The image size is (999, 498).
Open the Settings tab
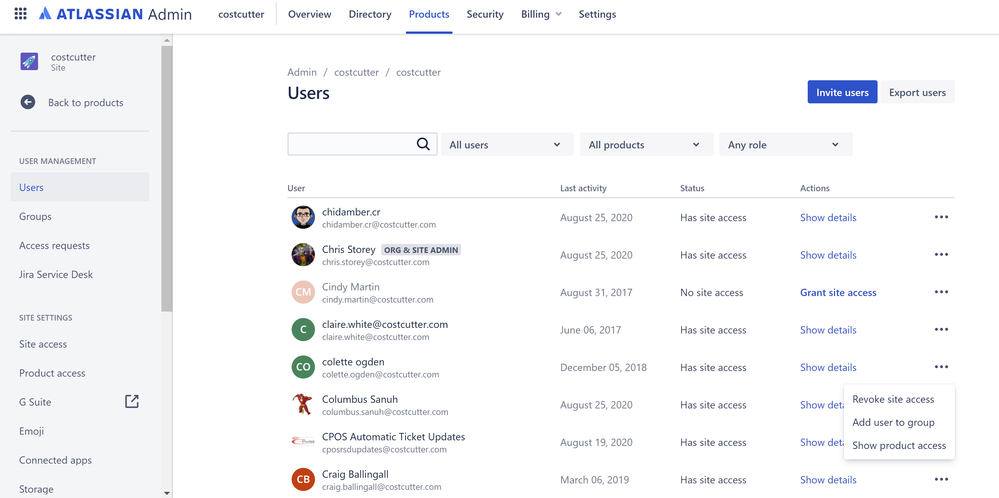pos(597,14)
